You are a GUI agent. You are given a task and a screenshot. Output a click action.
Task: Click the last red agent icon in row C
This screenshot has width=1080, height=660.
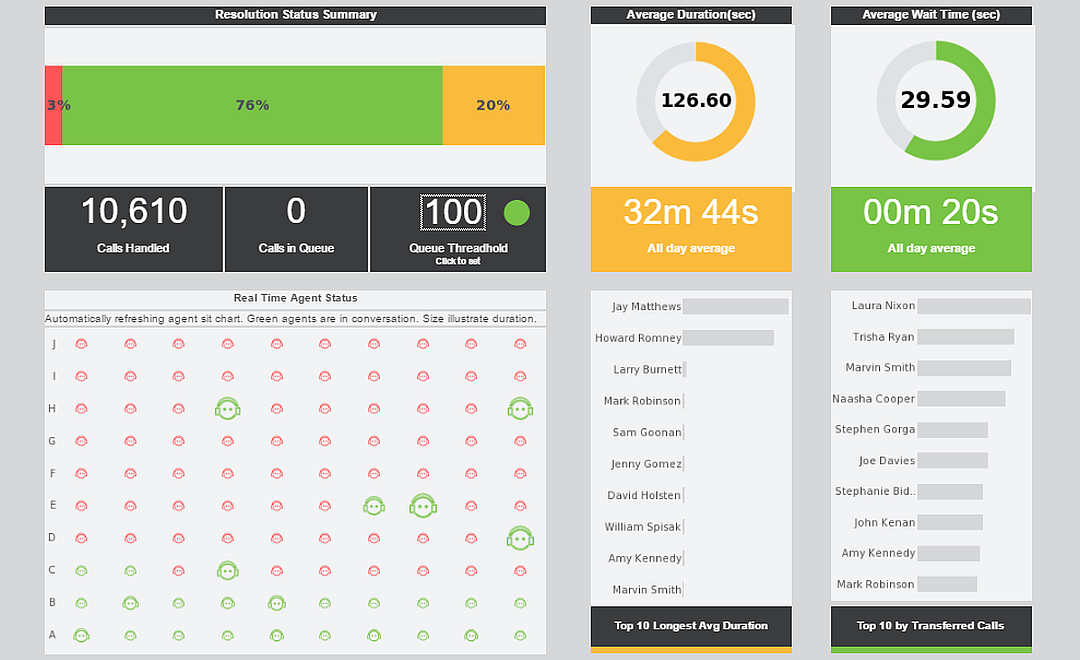tap(520, 570)
